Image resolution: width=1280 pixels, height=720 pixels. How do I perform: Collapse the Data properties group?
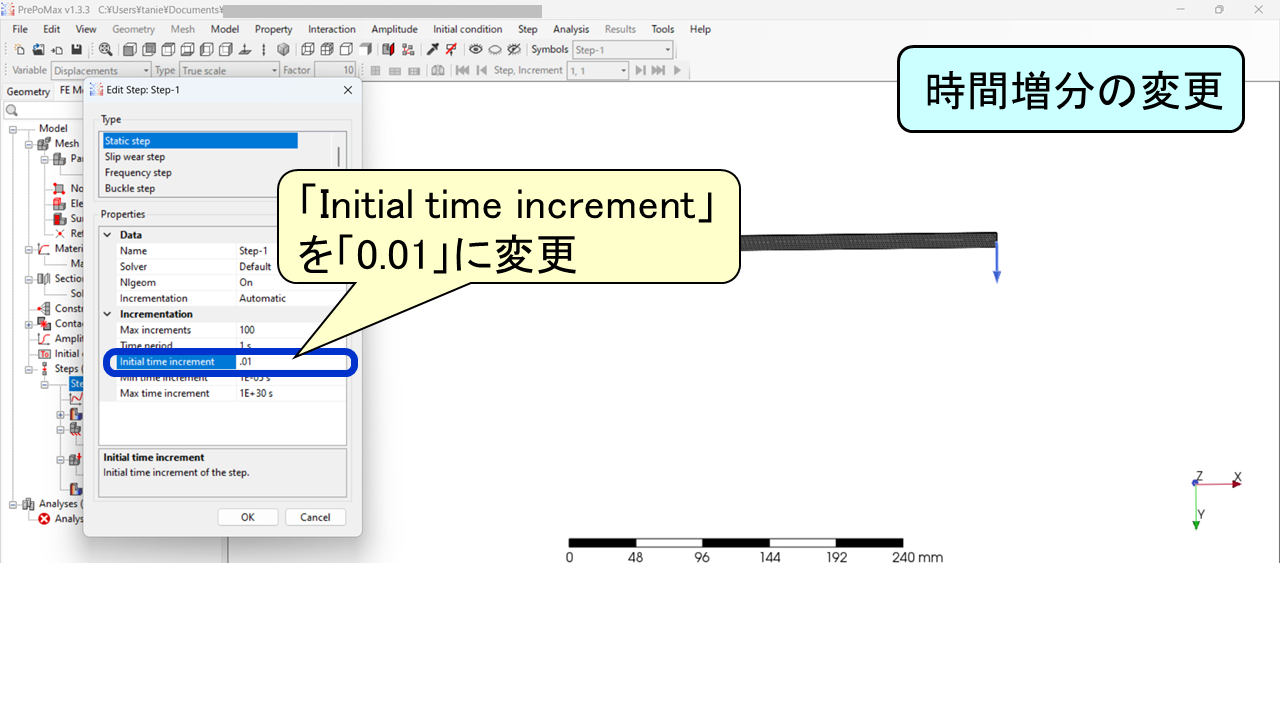[108, 235]
